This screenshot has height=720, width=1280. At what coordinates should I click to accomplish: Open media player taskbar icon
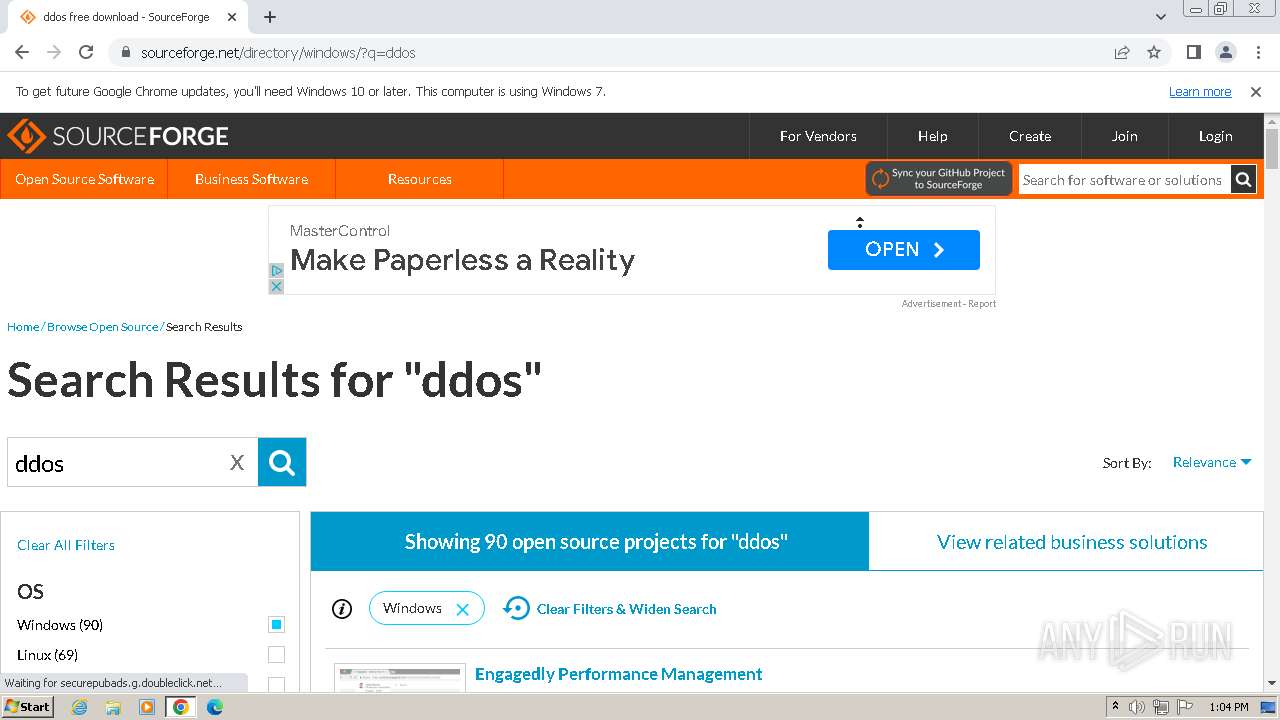pyautogui.click(x=147, y=707)
